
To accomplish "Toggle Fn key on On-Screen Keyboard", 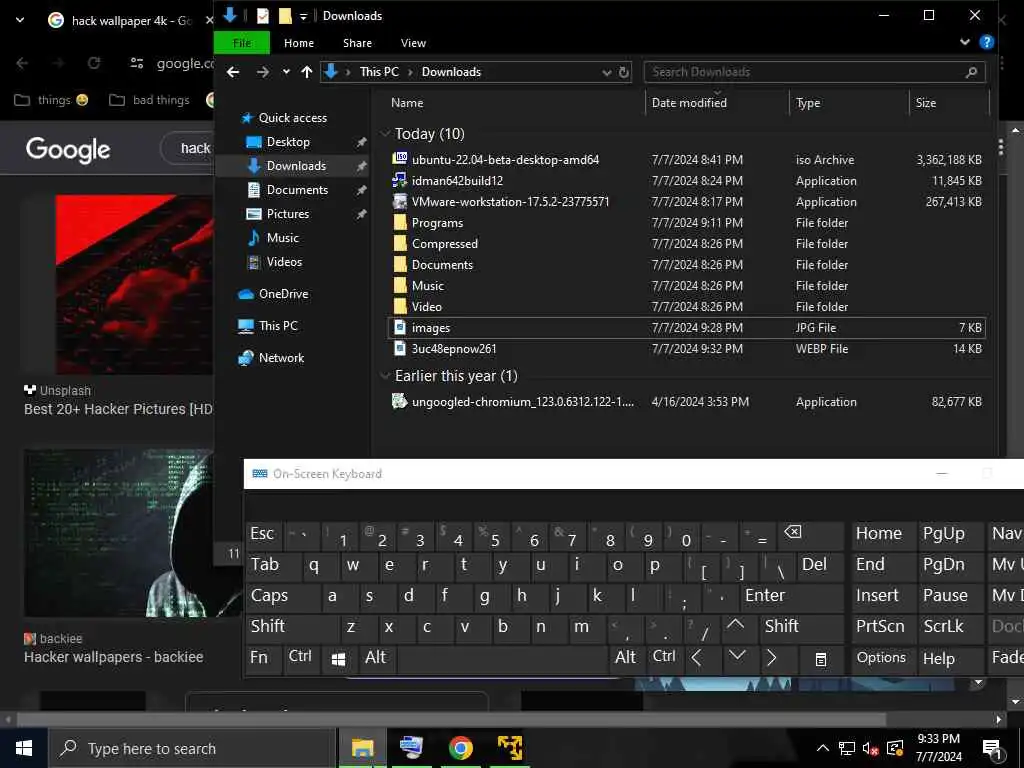I will pyautogui.click(x=263, y=658).
